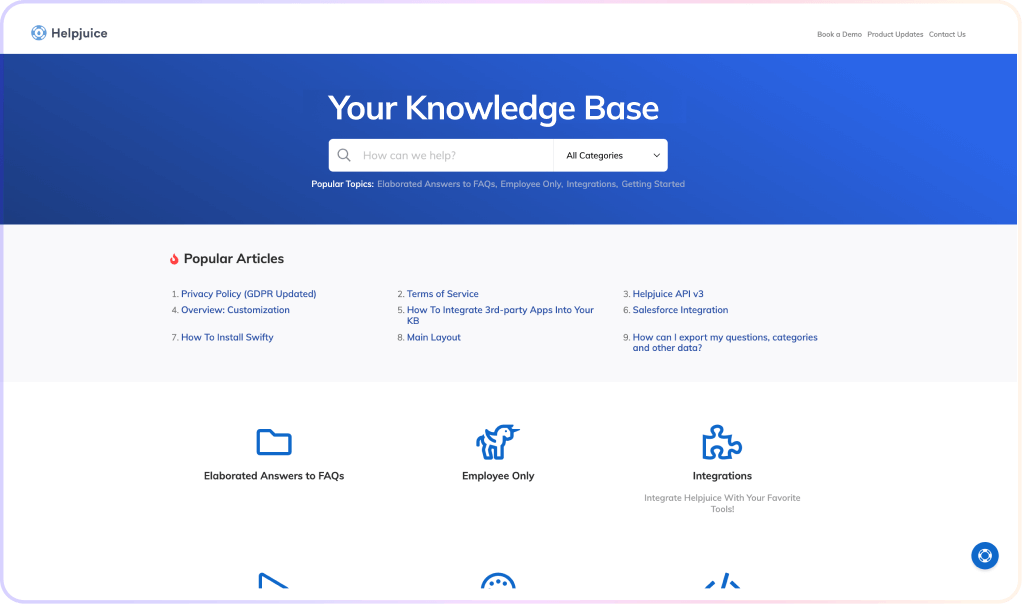The width and height of the screenshot is (1022, 604).
Task: Open How To Integrate 3rd-party Apps article
Action: tap(500, 315)
